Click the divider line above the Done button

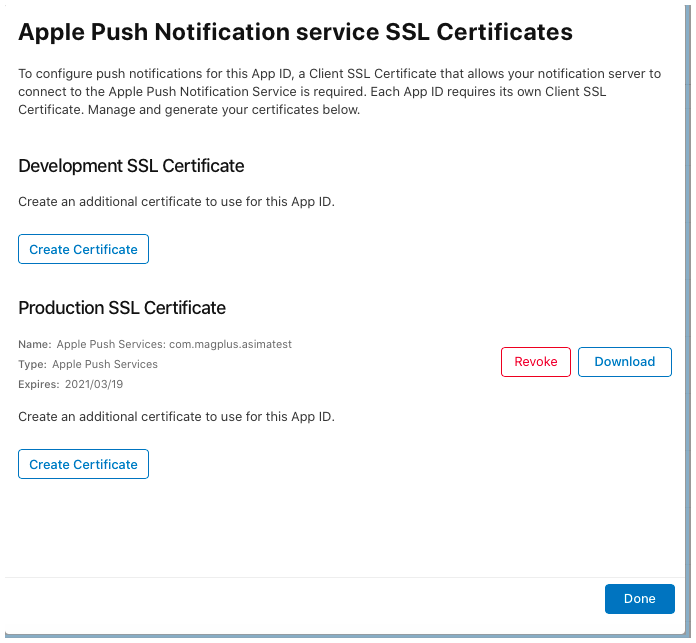[x=345, y=577]
